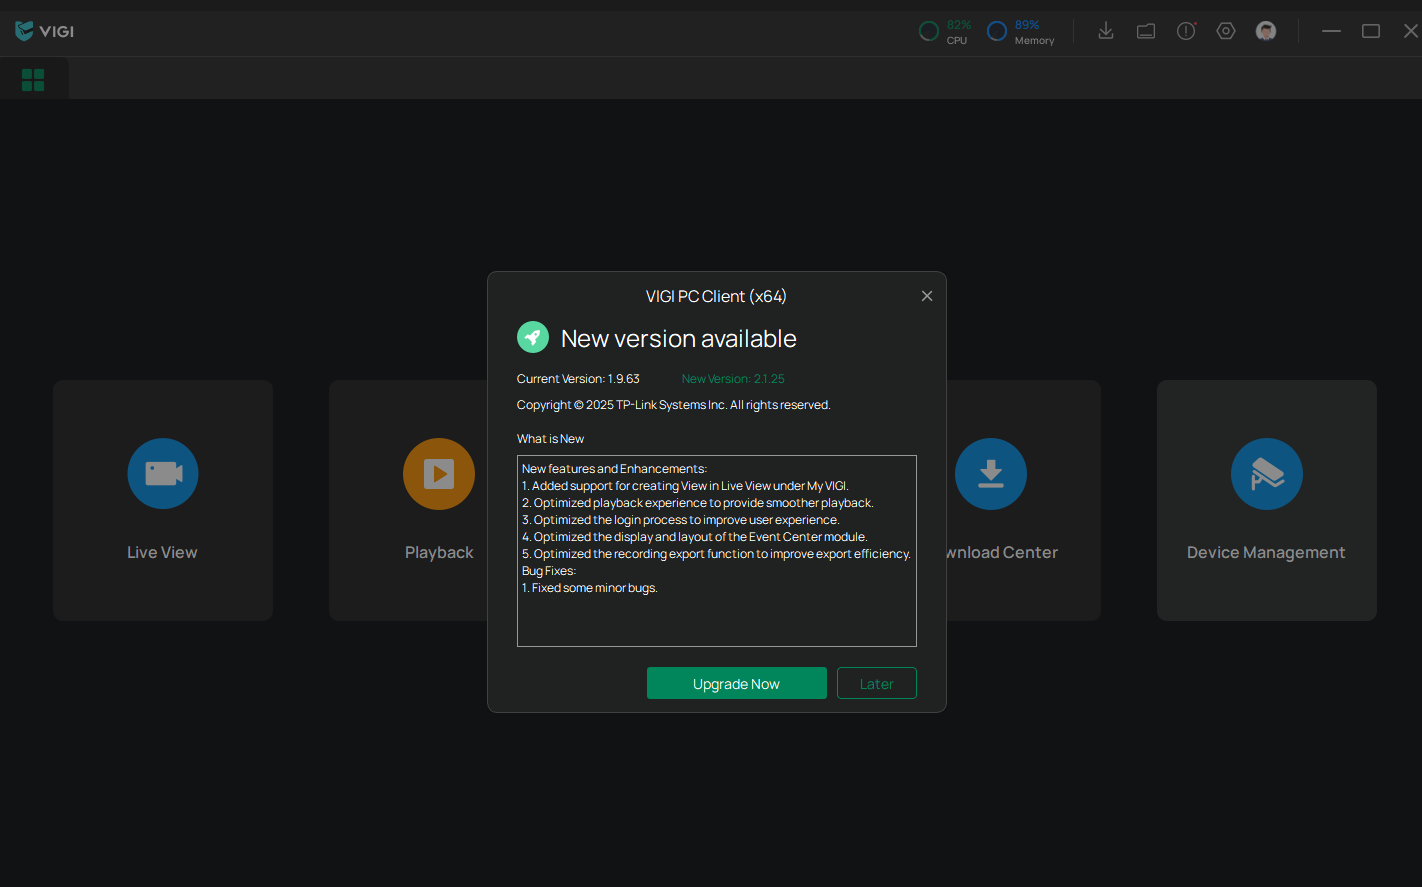Click the Current Version: 1.9.63 text
The image size is (1422, 887).
pos(578,379)
